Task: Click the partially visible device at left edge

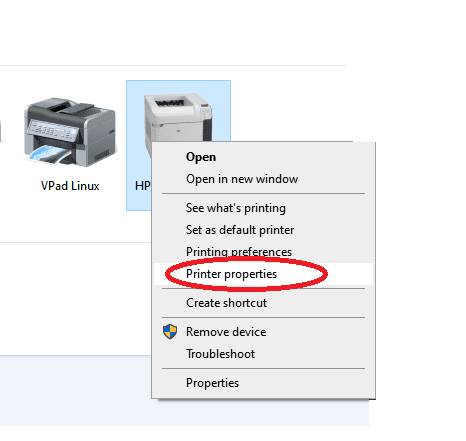Action: pyautogui.click(x=1, y=132)
